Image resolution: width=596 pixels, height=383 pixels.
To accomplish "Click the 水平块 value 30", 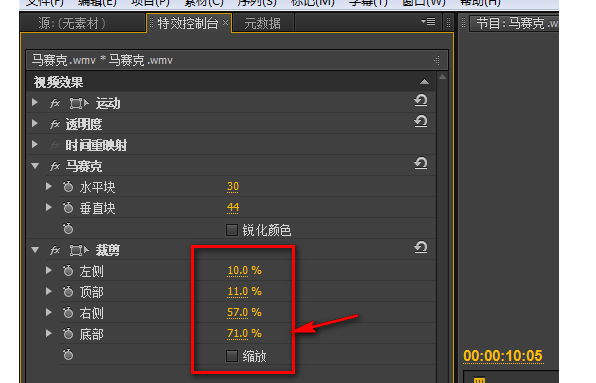I will (x=233, y=187).
